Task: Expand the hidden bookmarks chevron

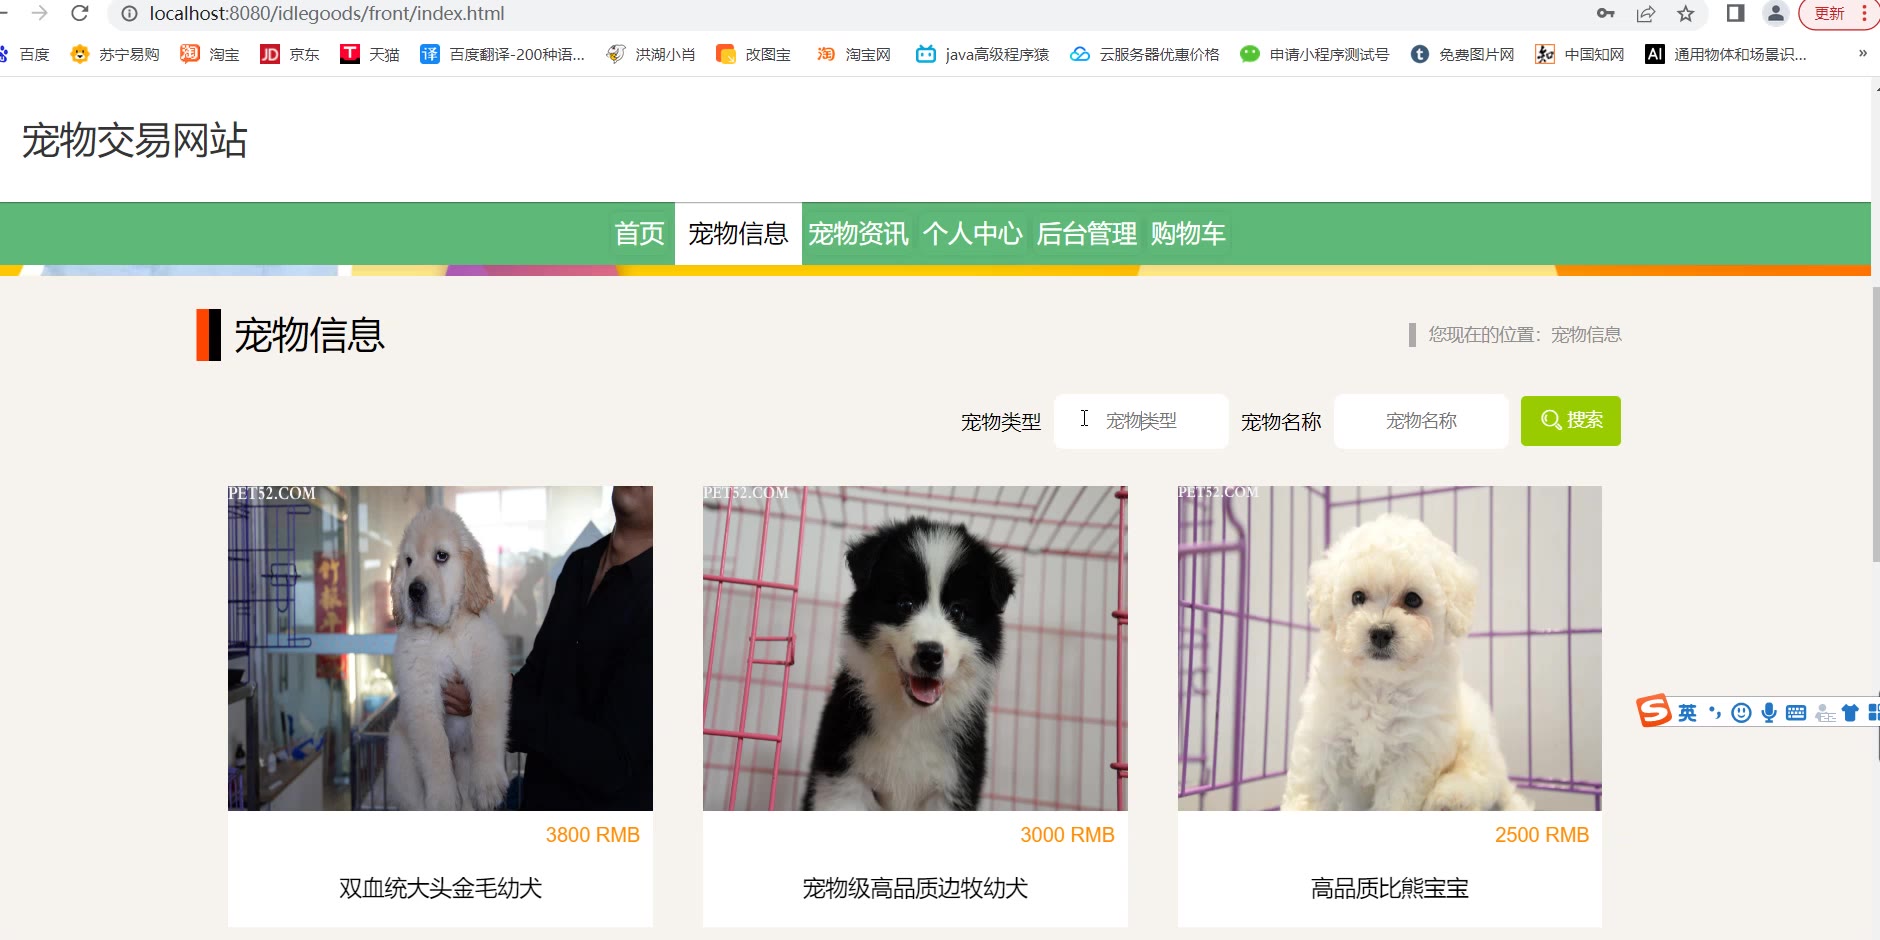Action: coord(1862,54)
